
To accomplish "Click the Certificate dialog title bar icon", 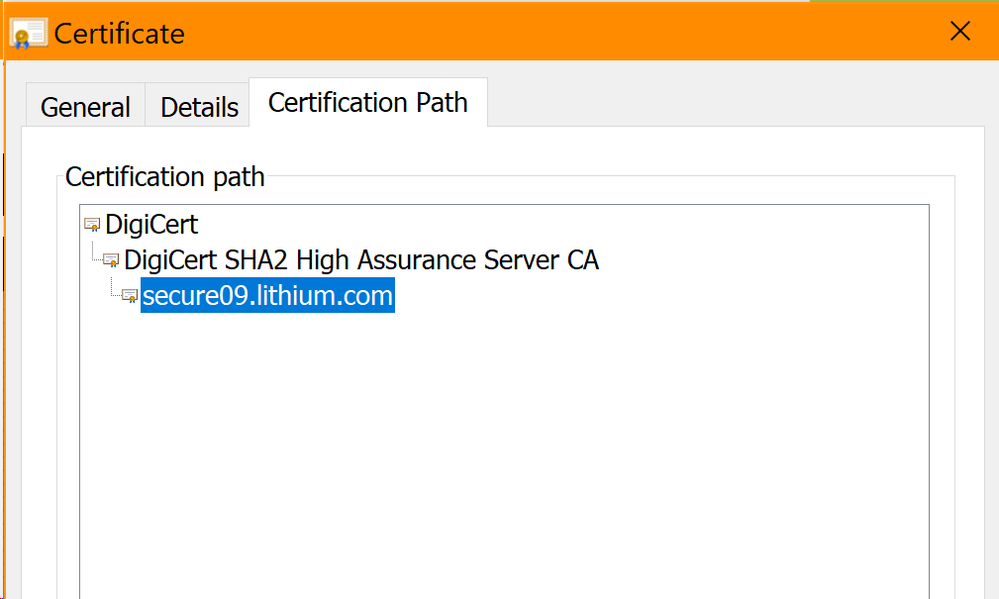I will pos(28,33).
